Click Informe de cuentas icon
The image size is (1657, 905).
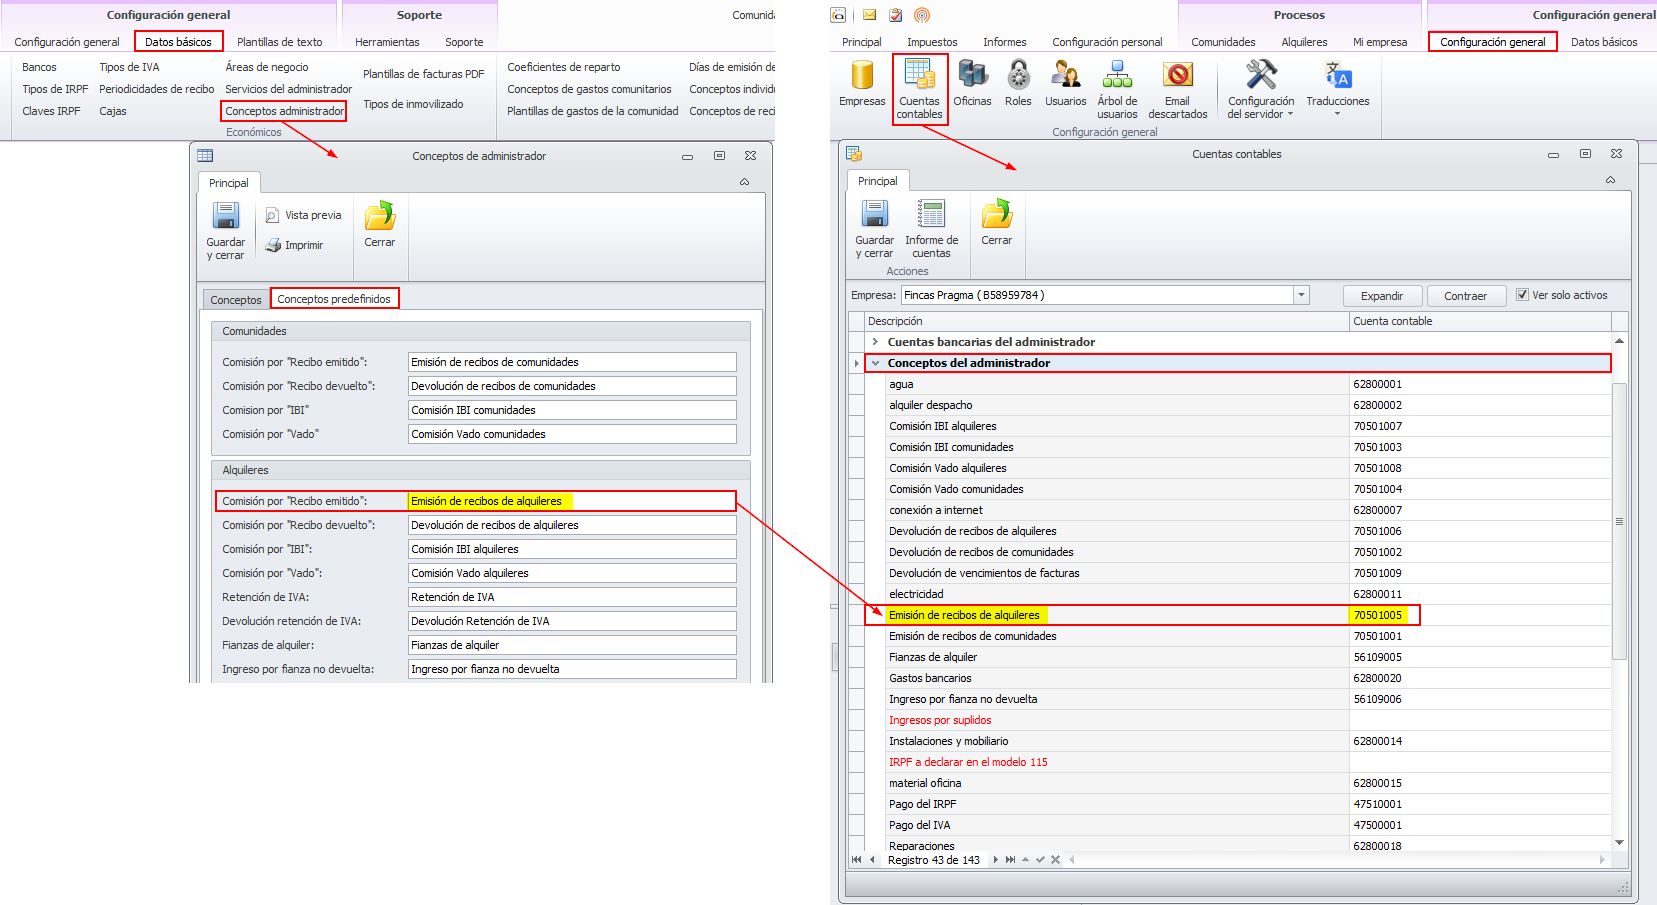coord(931,229)
